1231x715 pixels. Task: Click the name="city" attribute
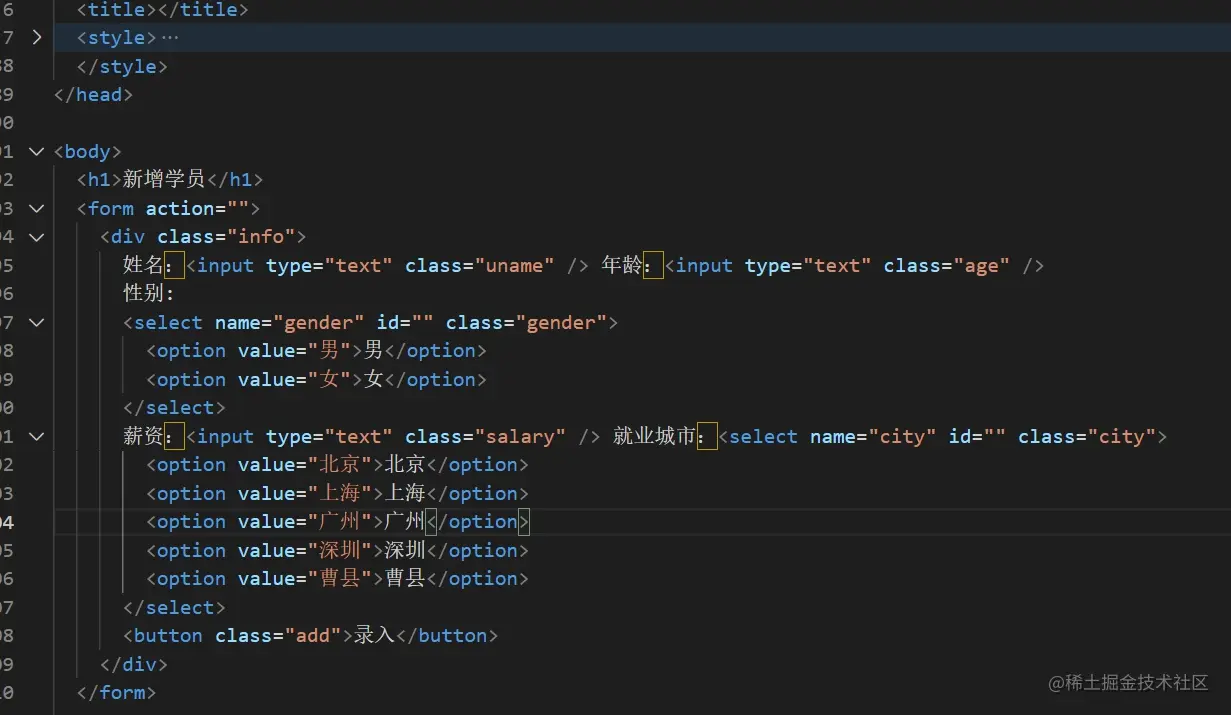[x=874, y=437]
